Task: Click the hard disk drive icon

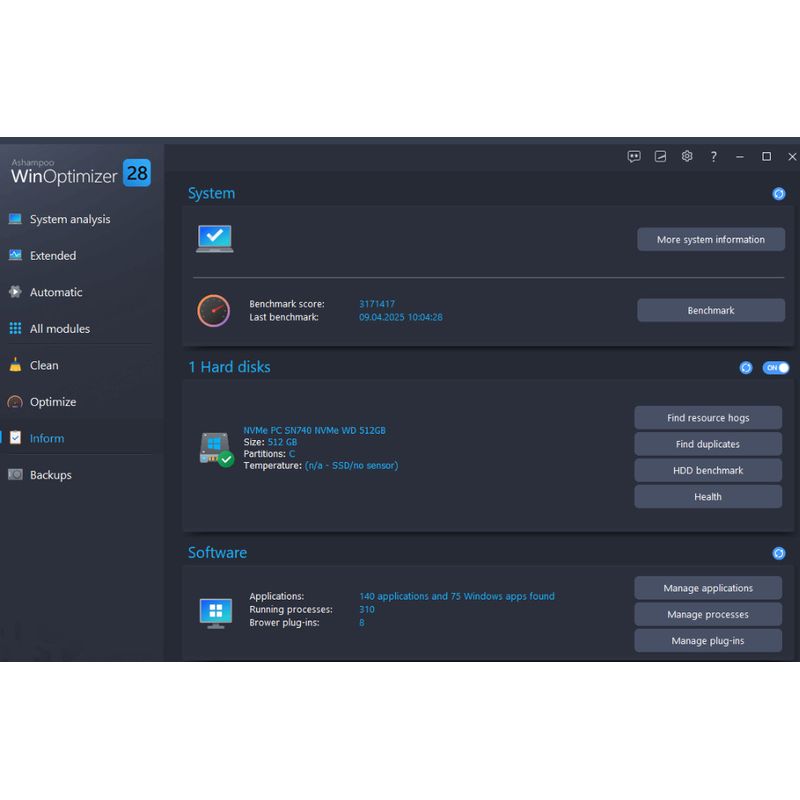Action: point(215,448)
